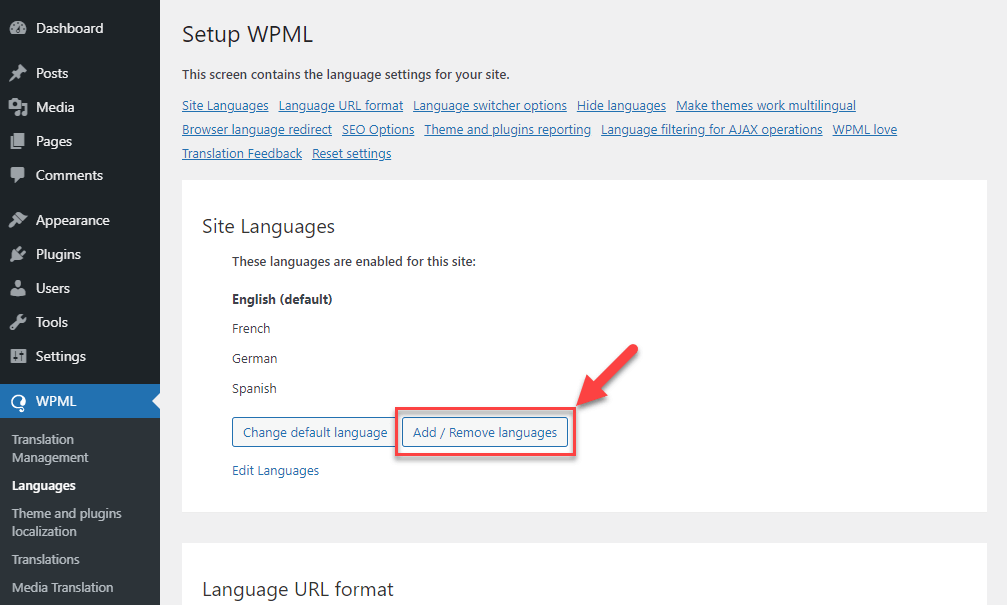Click the Tools wrench icon
Screen dimensions: 1007x605
tap(18, 322)
